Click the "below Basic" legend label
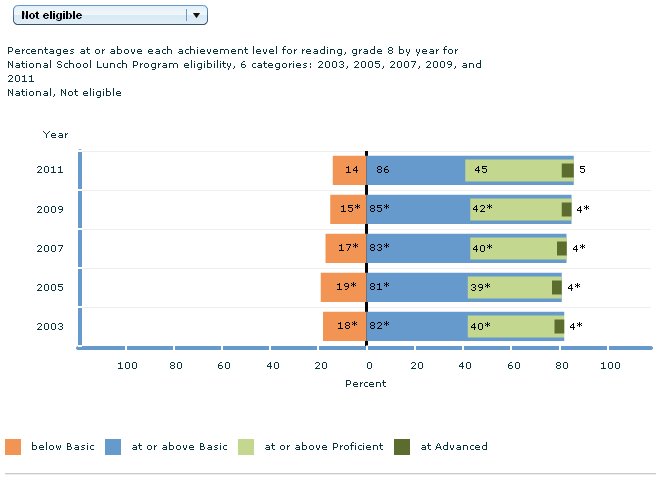The width and height of the screenshot is (656, 477). point(63,447)
